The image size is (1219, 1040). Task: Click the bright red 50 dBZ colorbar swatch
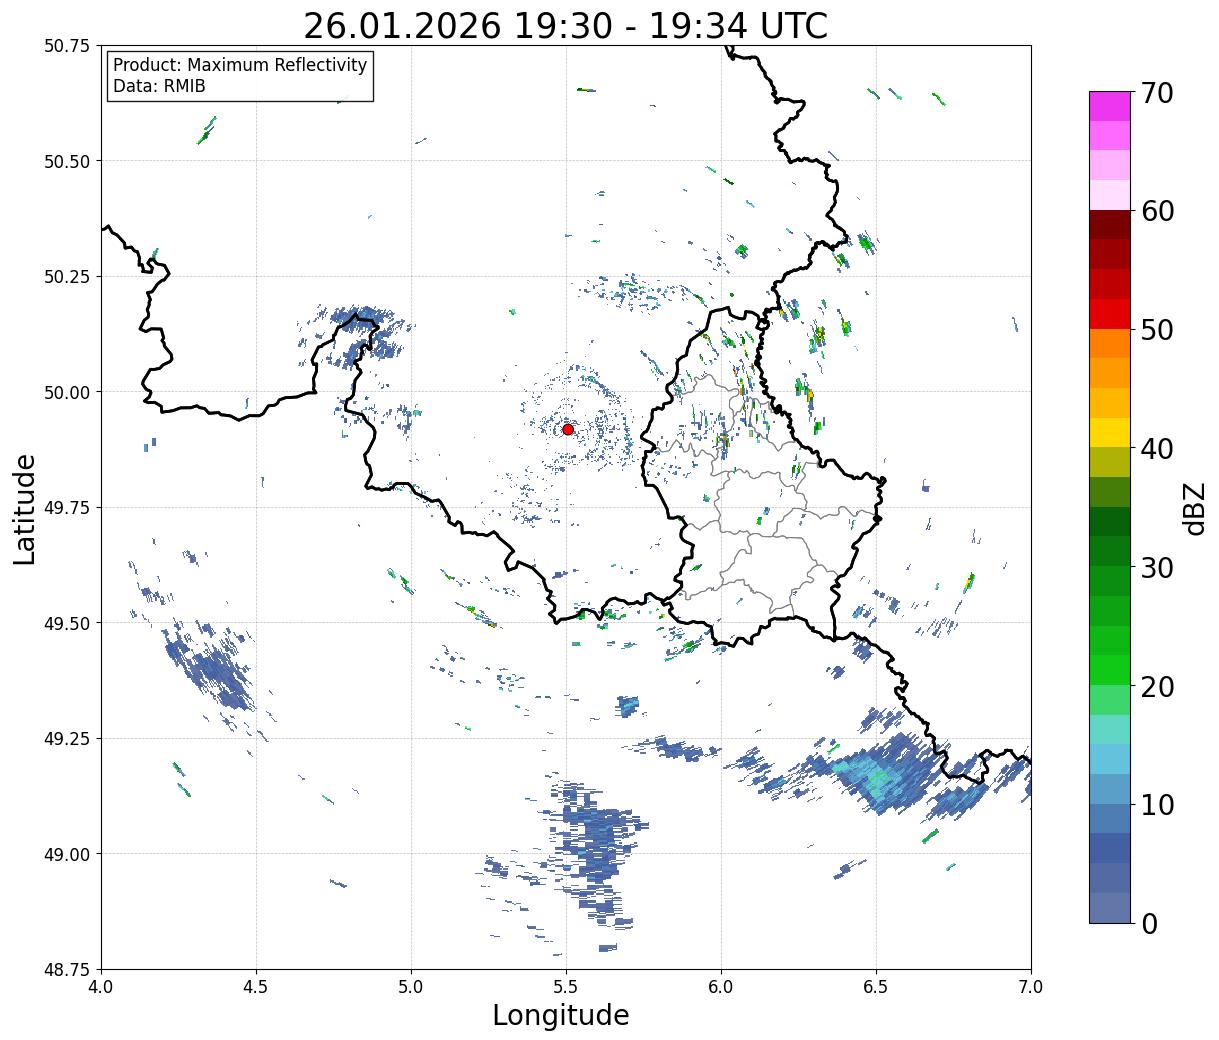pos(1110,314)
